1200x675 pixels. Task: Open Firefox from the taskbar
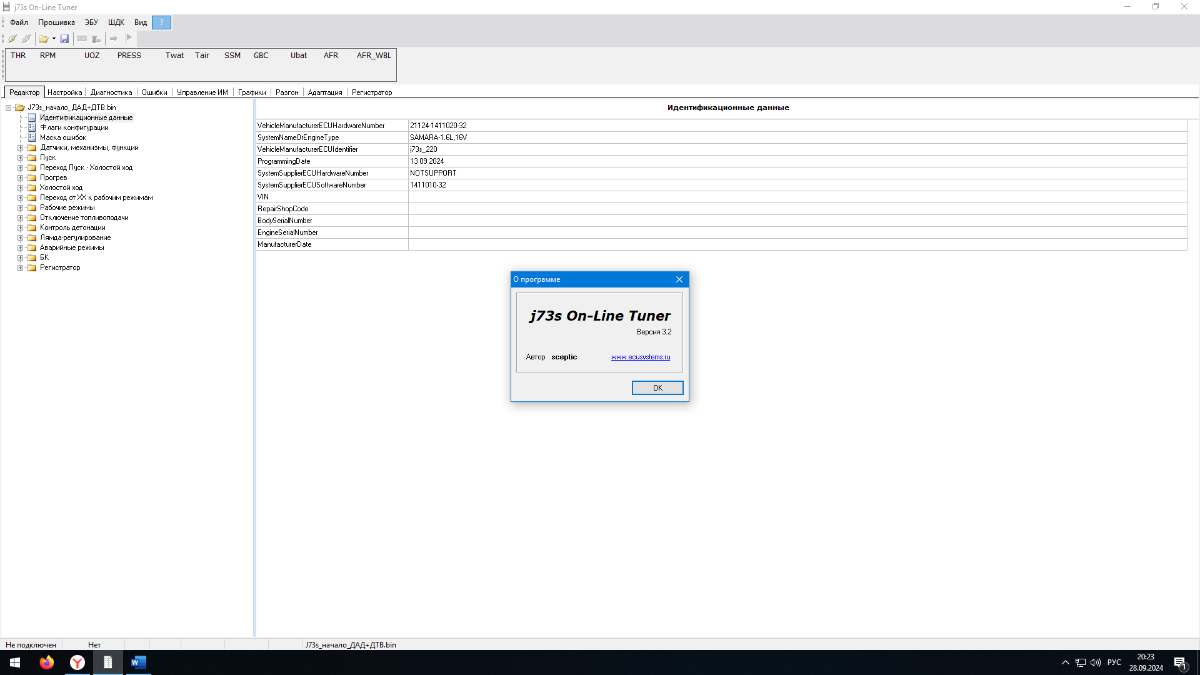coord(47,662)
